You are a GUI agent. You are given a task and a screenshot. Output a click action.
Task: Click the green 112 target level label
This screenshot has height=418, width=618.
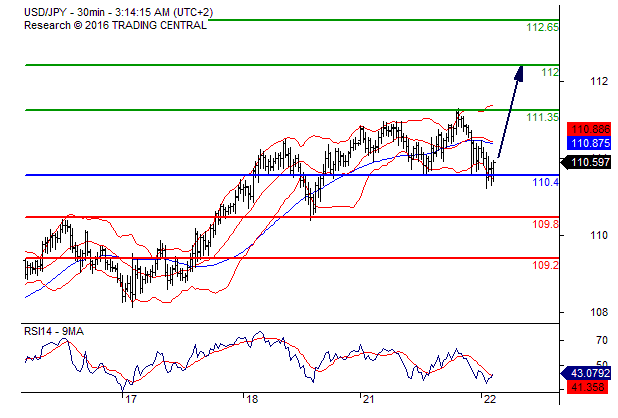pos(550,72)
